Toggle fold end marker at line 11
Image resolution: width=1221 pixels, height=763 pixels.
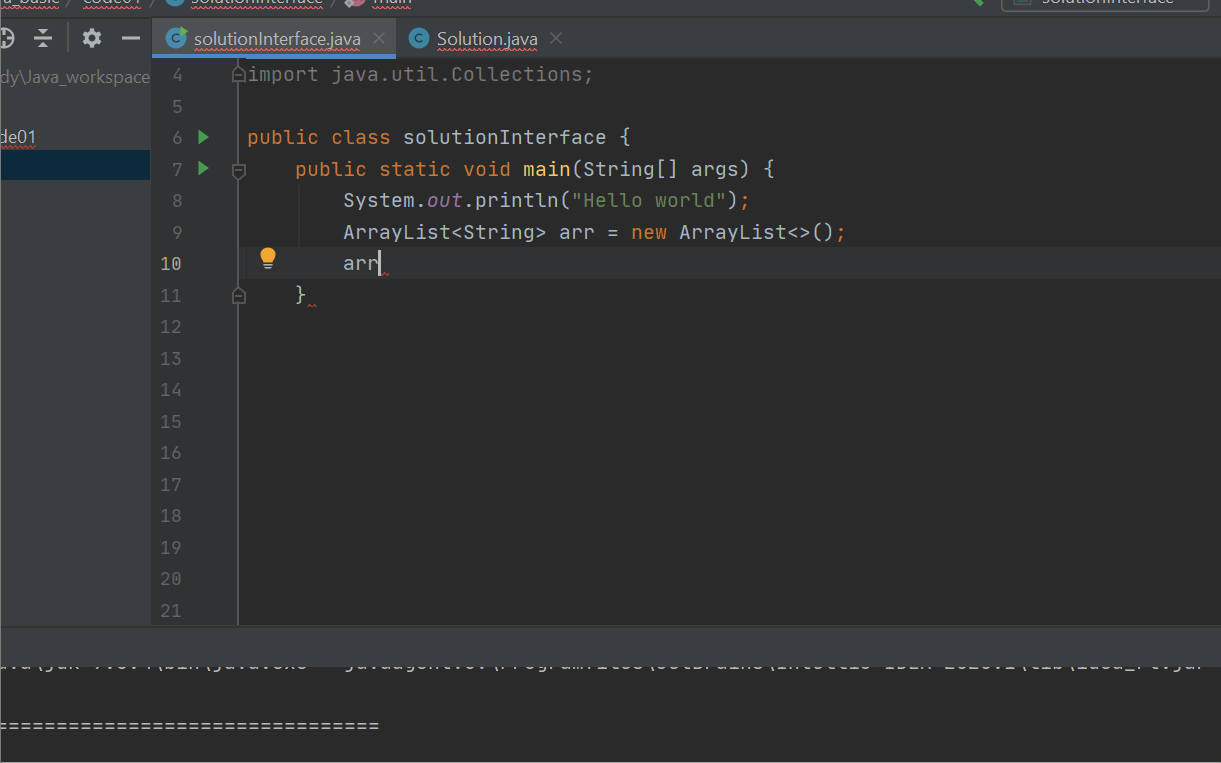point(238,296)
